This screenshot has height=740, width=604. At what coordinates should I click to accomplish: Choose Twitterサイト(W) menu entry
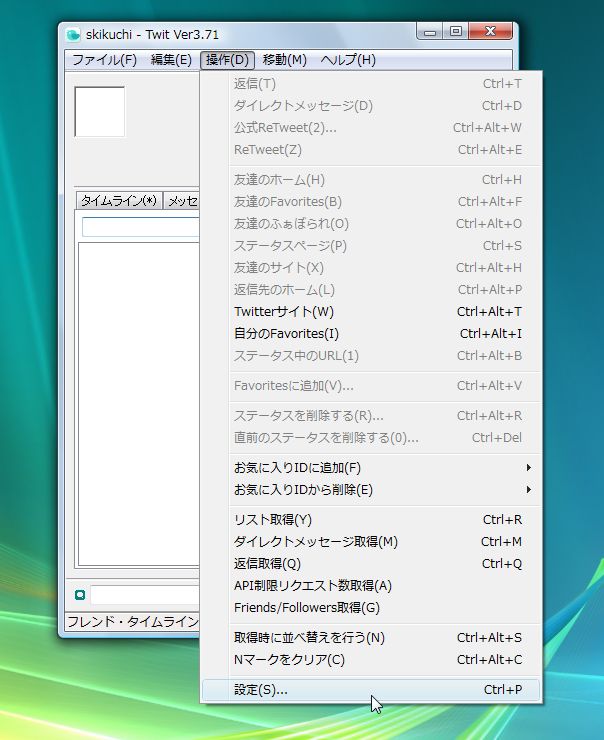371,311
